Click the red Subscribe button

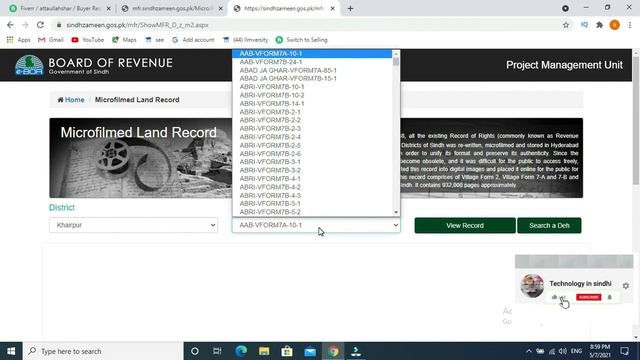pyautogui.click(x=589, y=297)
